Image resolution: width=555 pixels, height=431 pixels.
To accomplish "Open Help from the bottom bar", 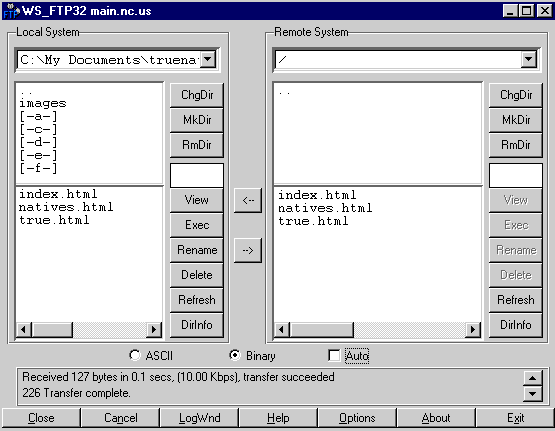I will 278,418.
